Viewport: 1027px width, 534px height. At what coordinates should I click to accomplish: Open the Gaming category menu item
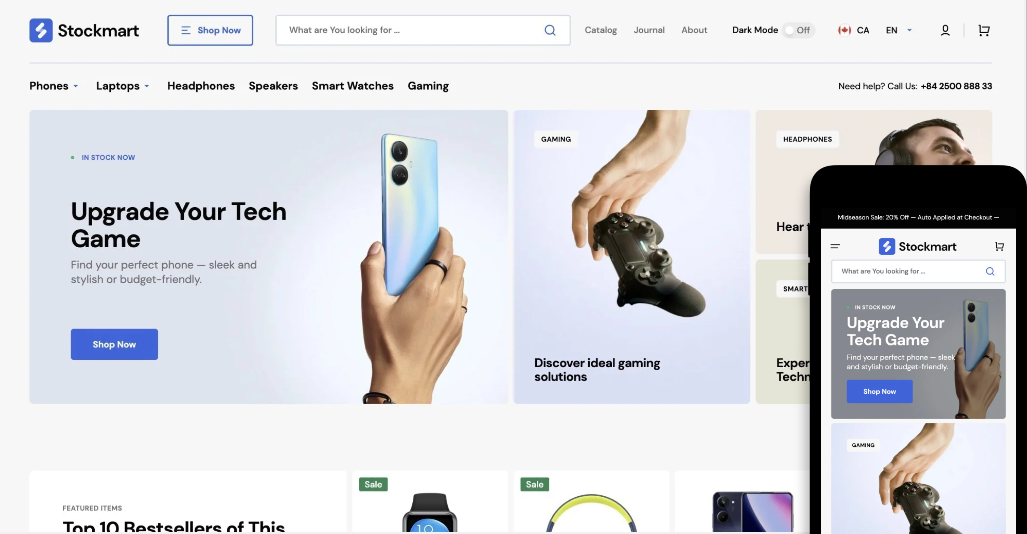[428, 86]
